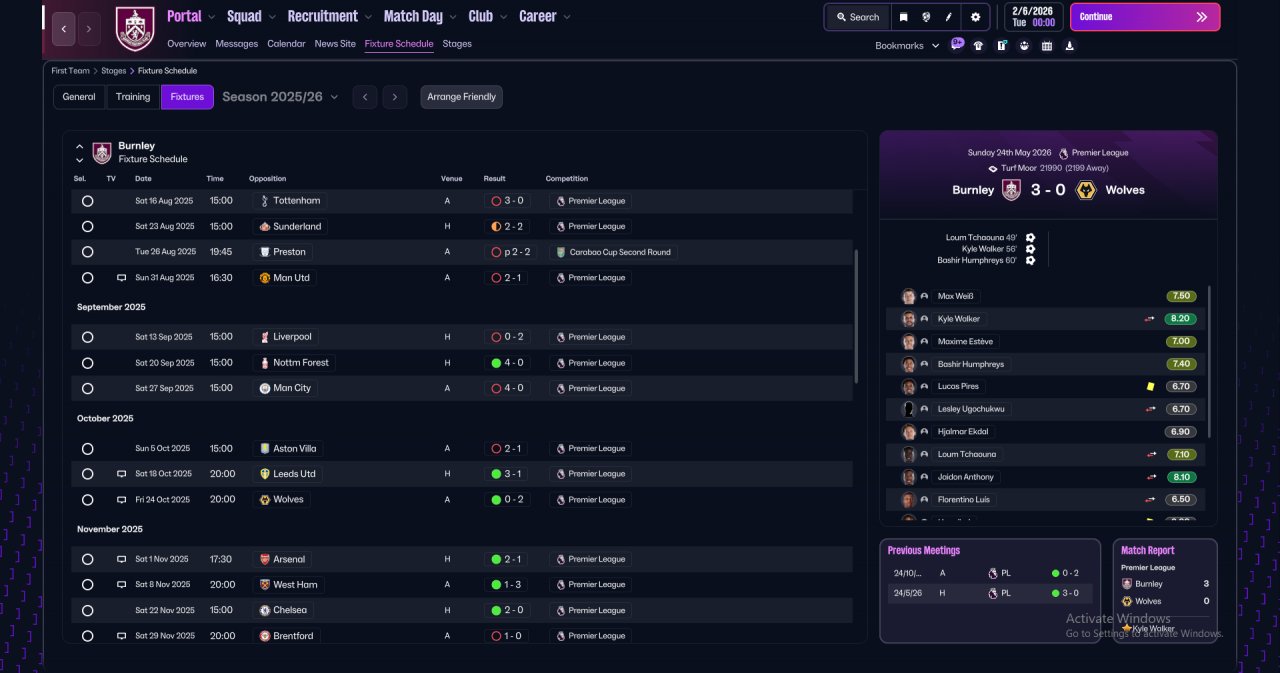Click the TV icon on the Leeds Utd fixture row
1280x673 pixels.
122,474
